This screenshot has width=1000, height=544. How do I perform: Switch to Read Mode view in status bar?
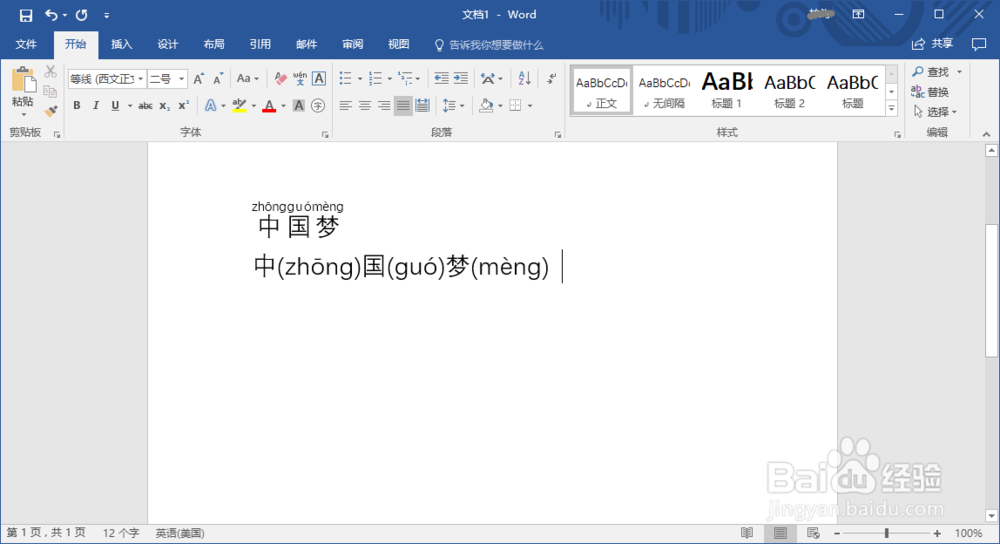(x=747, y=533)
